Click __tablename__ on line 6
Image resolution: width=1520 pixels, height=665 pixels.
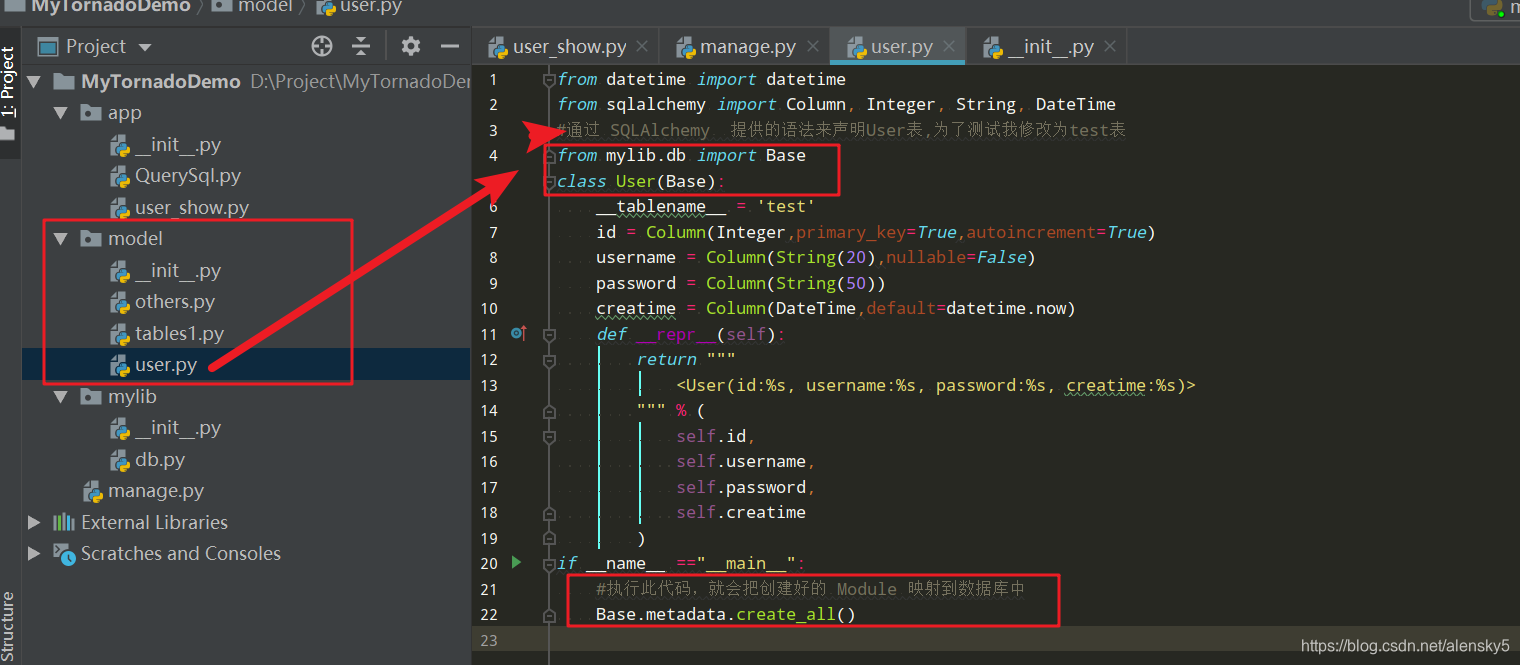tap(661, 207)
